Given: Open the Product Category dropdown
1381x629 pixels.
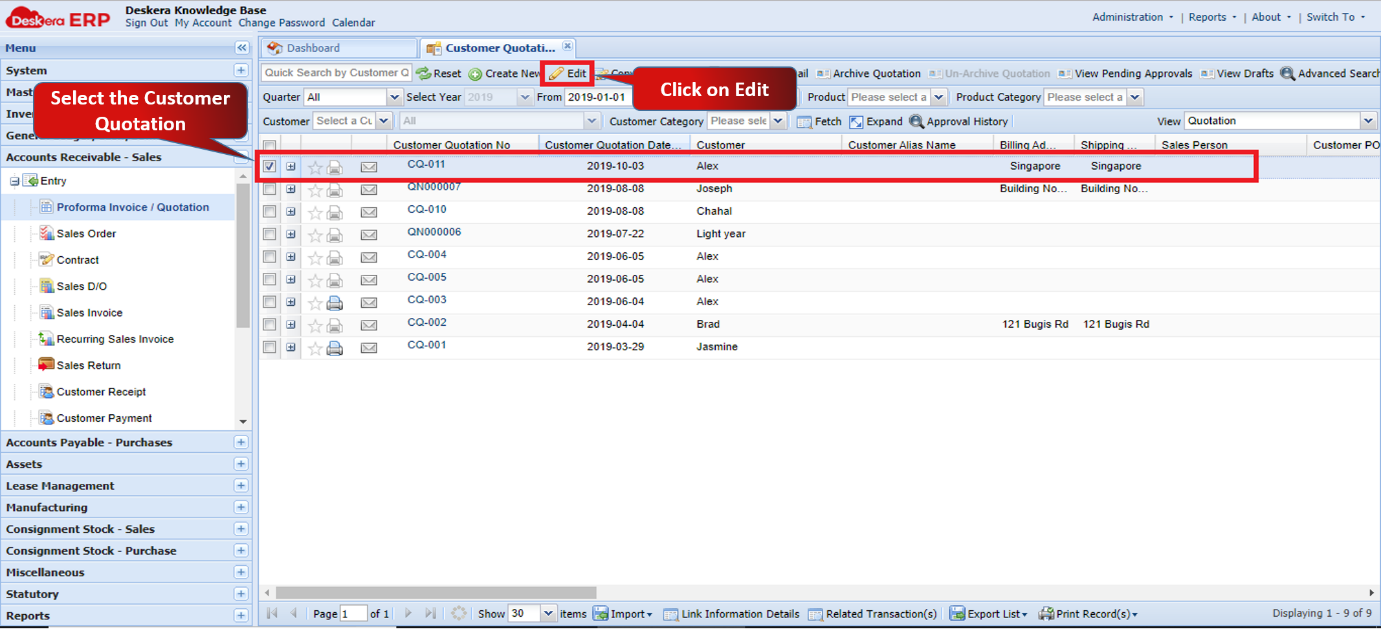Looking at the screenshot, I should point(1134,97).
